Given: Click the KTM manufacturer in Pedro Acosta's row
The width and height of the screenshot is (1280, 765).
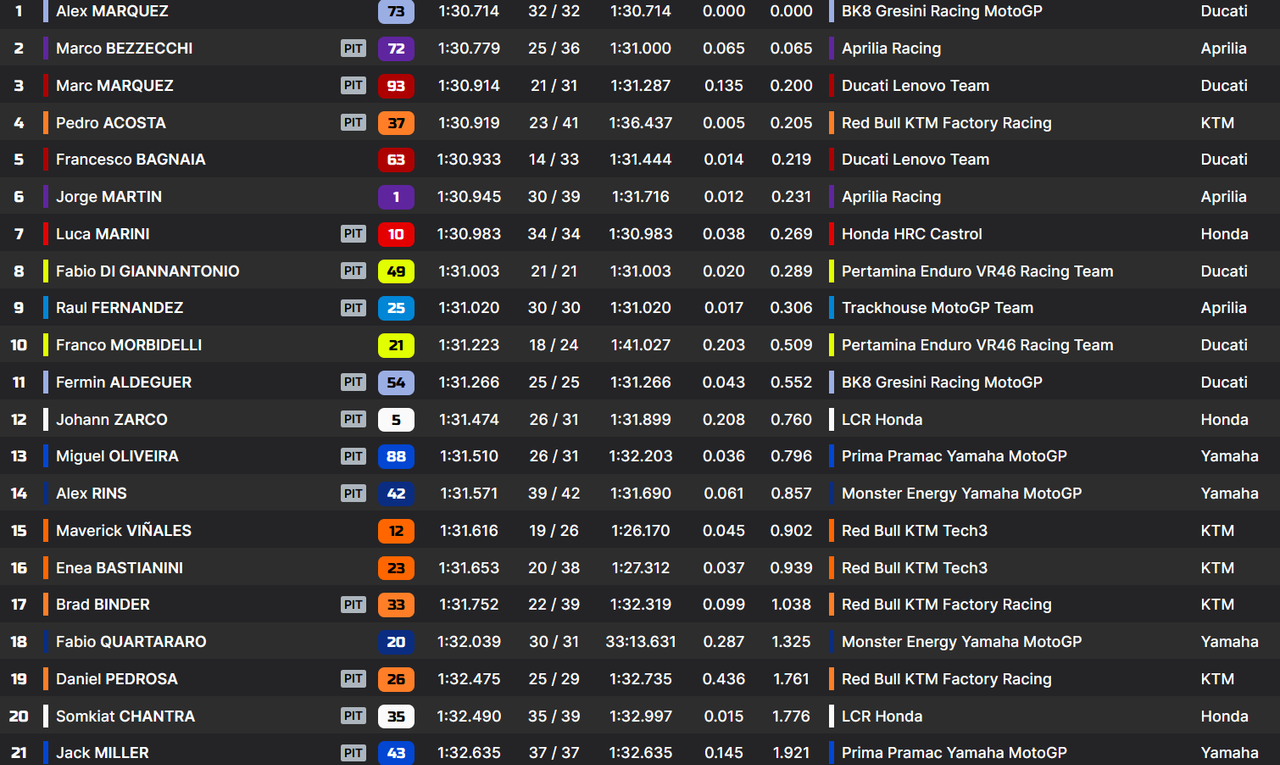Looking at the screenshot, I should tap(1217, 123).
